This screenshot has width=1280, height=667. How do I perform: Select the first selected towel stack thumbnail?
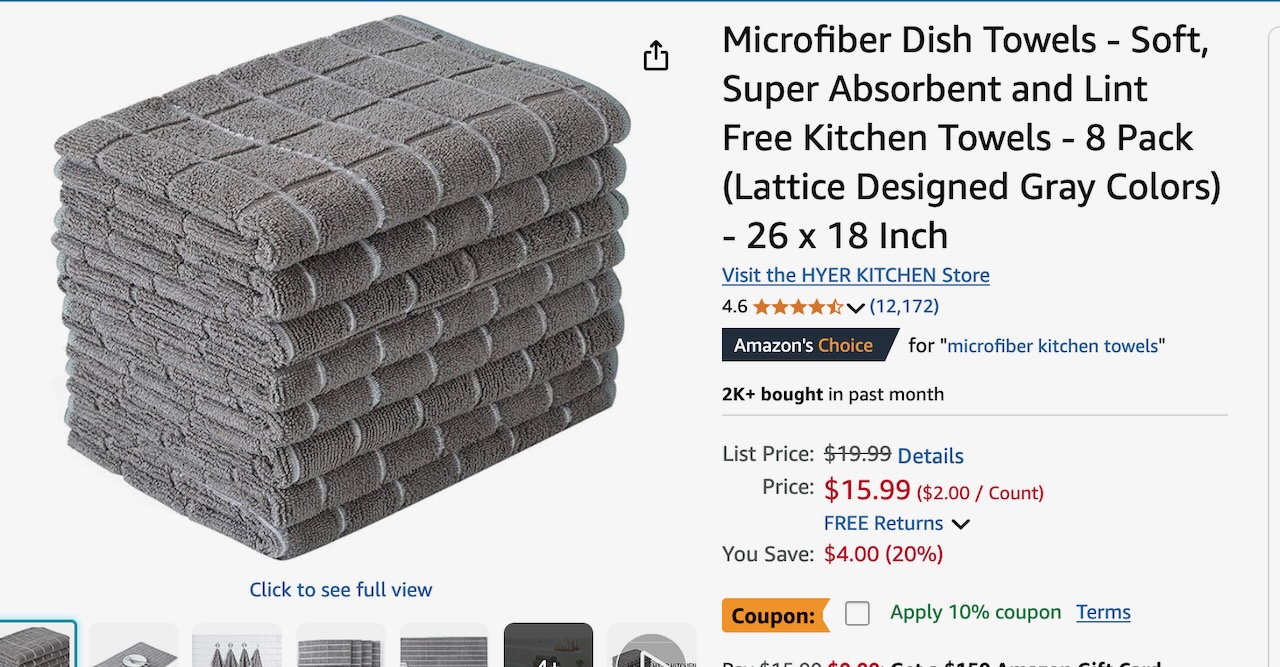coord(37,645)
